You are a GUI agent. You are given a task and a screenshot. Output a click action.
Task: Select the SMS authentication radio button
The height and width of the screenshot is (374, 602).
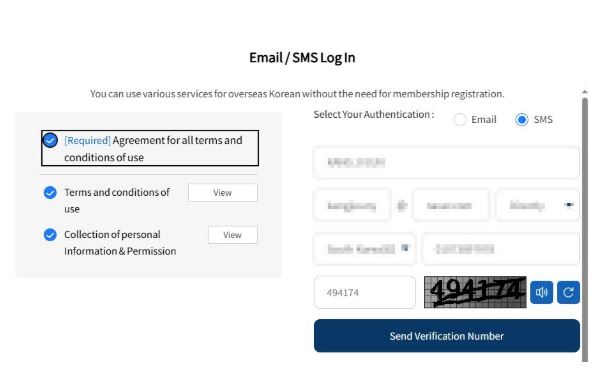pyautogui.click(x=521, y=119)
